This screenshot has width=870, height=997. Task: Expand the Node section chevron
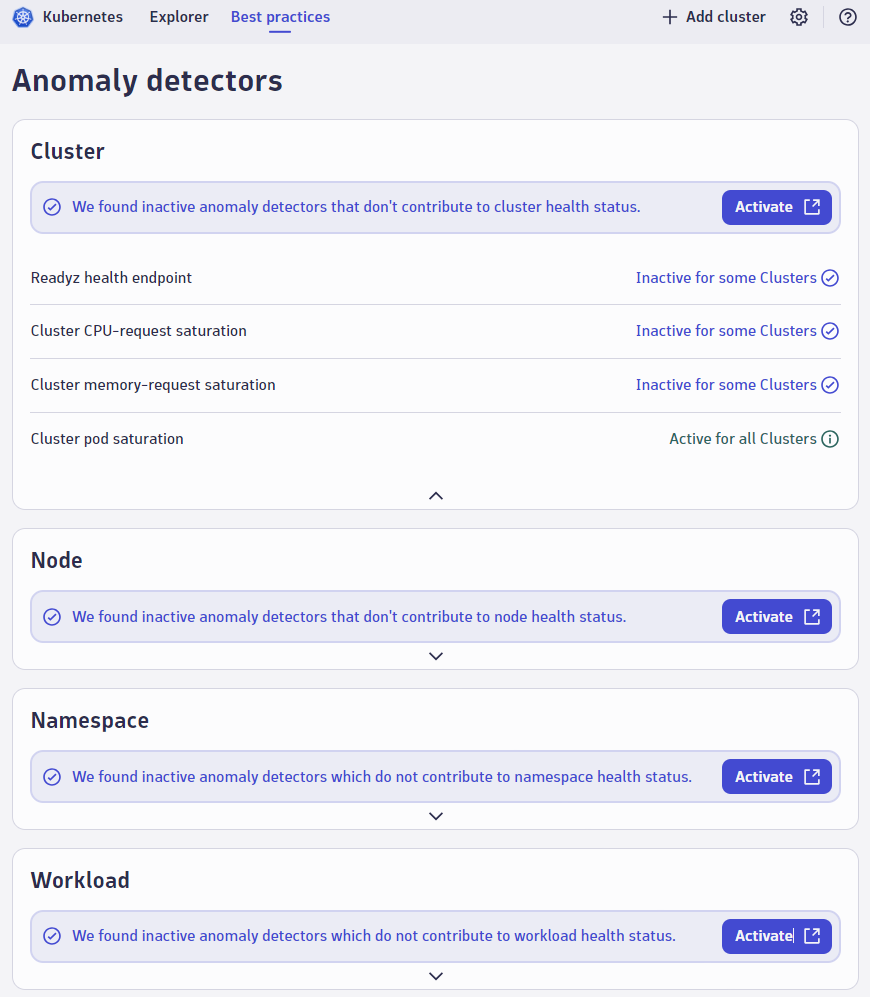[435, 656]
